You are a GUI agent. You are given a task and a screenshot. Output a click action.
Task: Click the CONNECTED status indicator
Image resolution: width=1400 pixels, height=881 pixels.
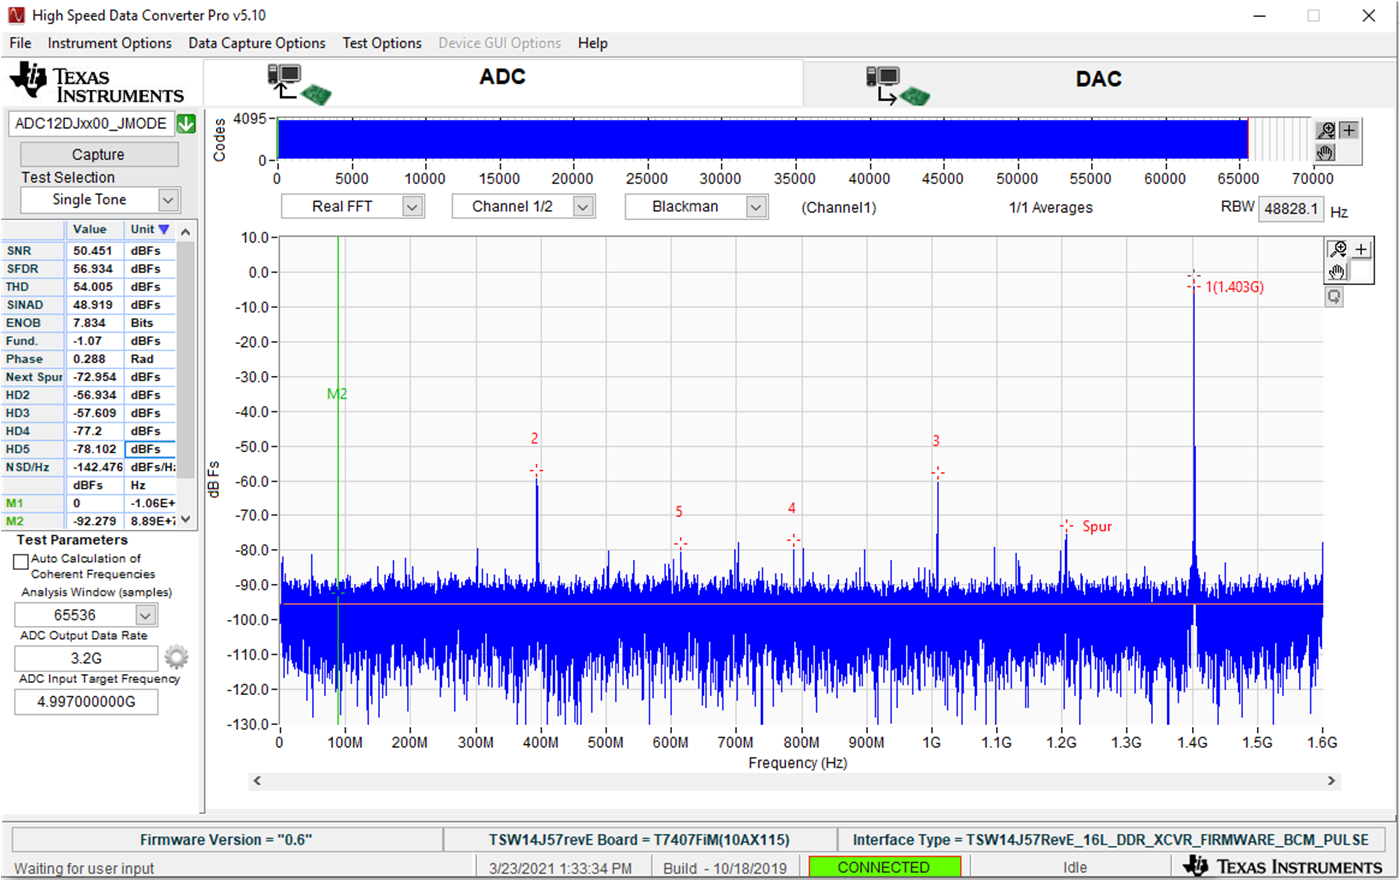[884, 867]
